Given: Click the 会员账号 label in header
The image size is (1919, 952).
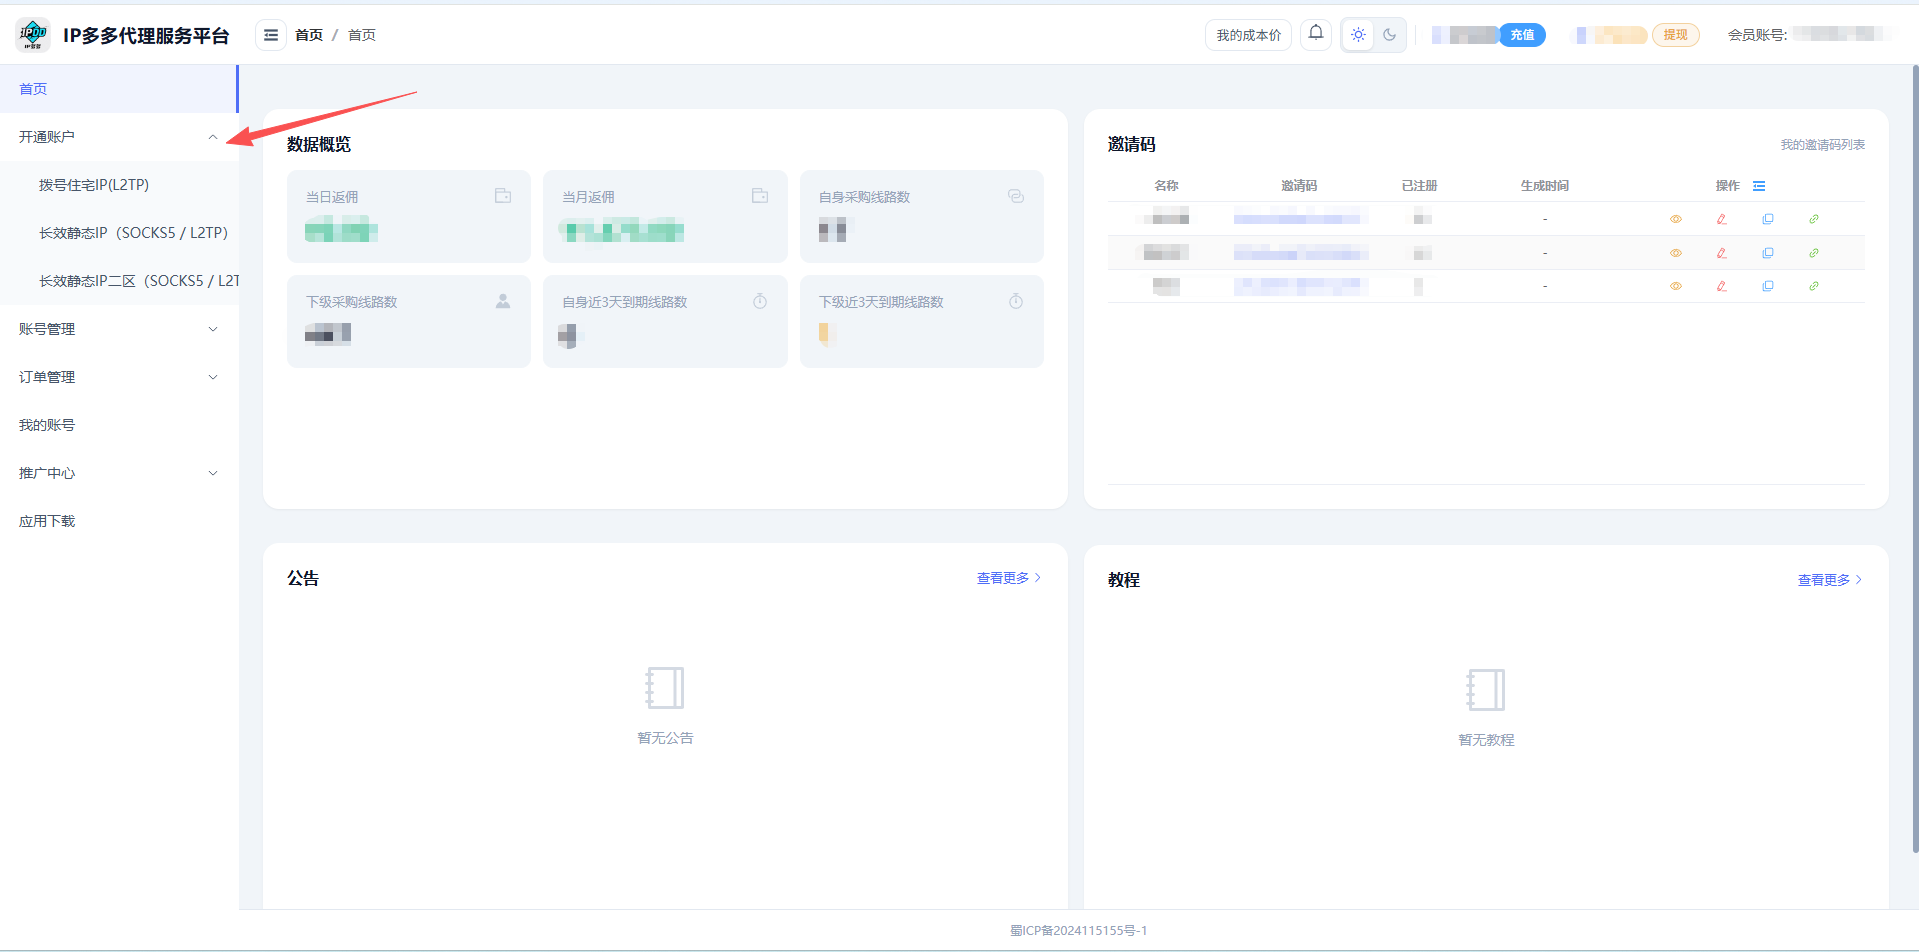Looking at the screenshot, I should tap(1757, 35).
